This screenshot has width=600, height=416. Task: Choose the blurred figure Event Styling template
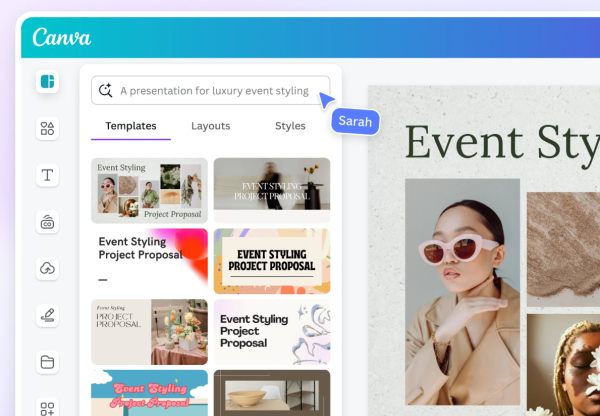pos(272,190)
